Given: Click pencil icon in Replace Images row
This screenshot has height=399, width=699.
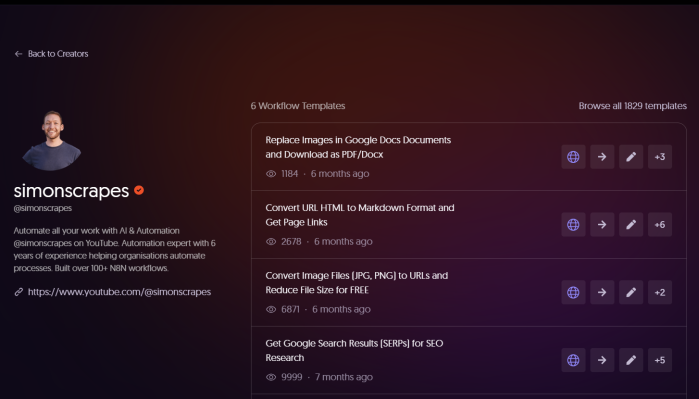Looking at the screenshot, I should click(631, 157).
